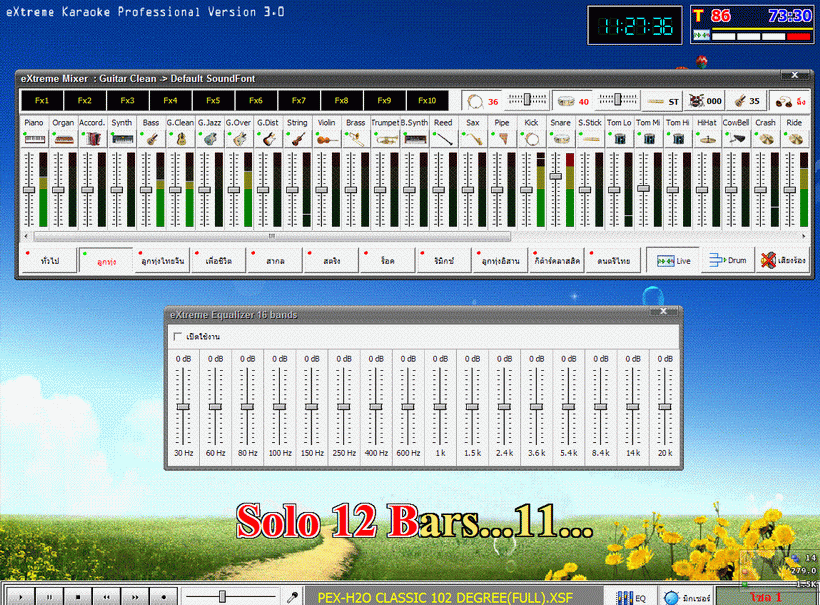The width and height of the screenshot is (820, 605).
Task: Select the G.Jazz guitar icon
Action: click(210, 139)
